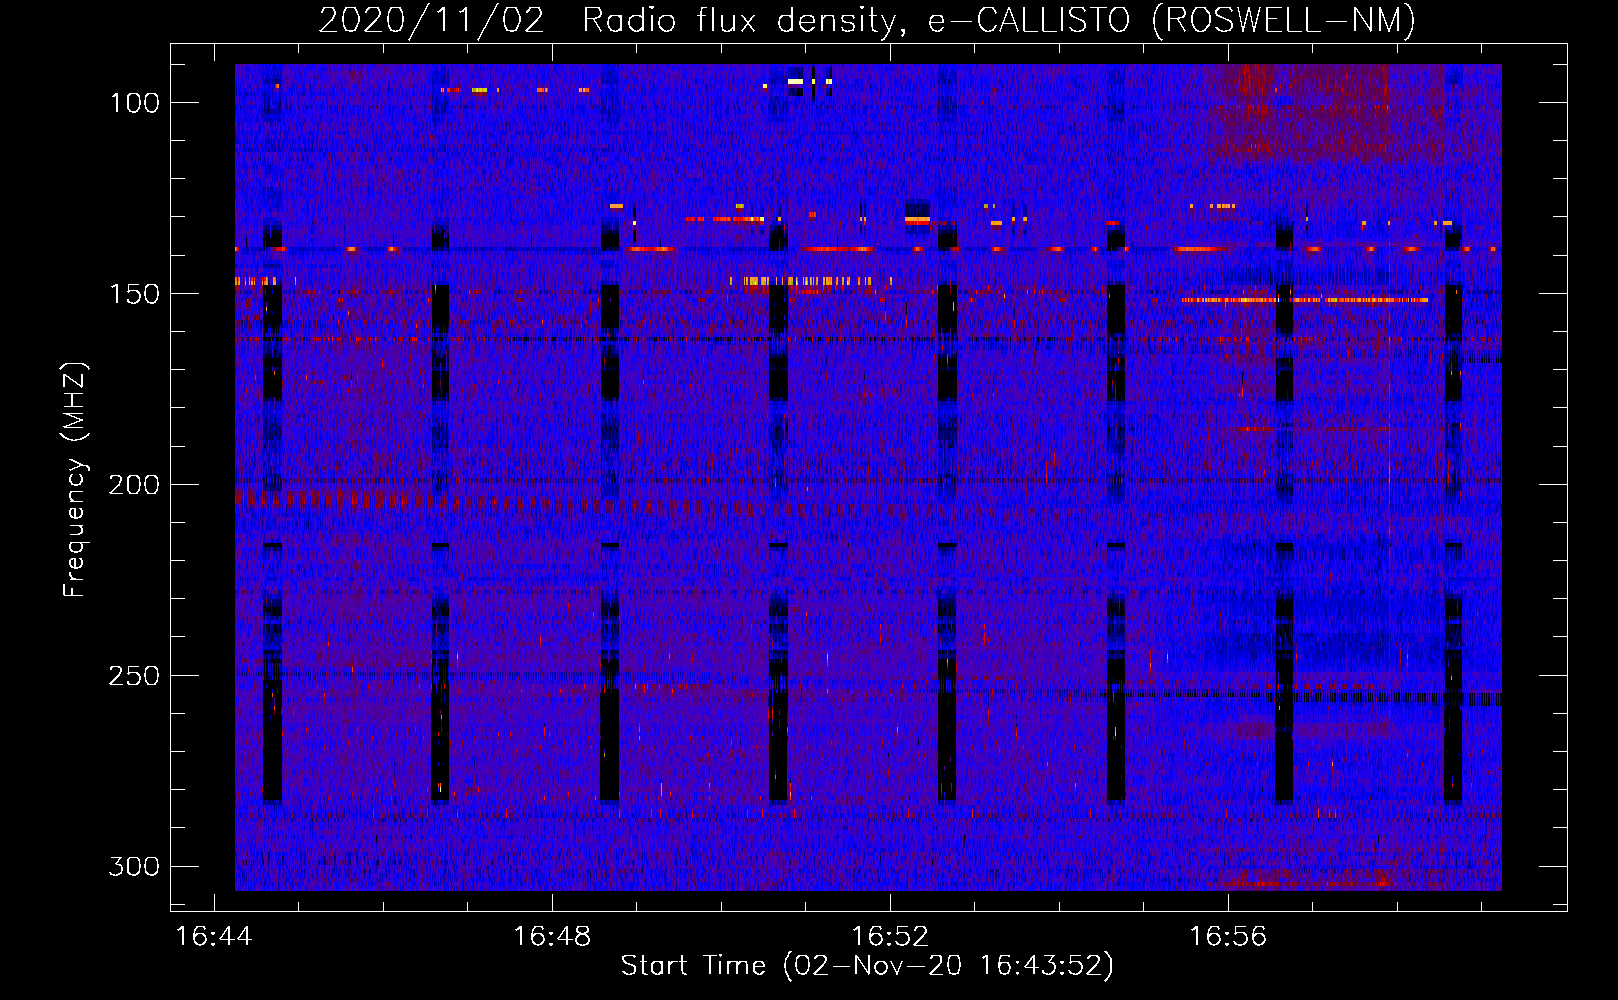Click the 'Frequency (MHZ)' axis label
Image resolution: width=1618 pixels, height=1000 pixels.
click(x=75, y=480)
